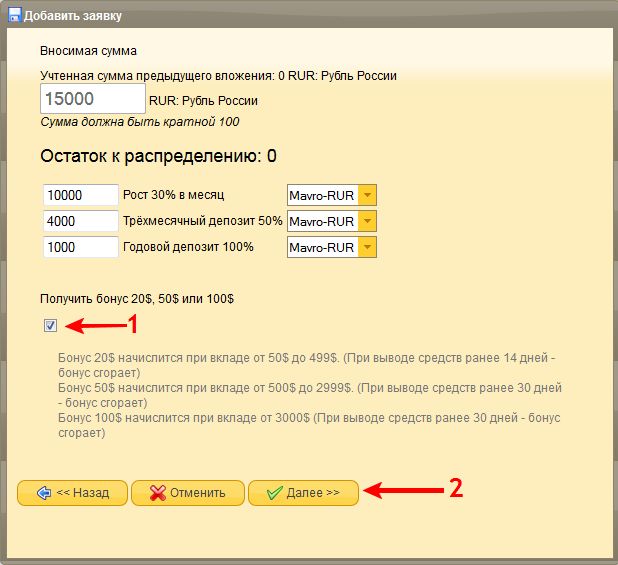This screenshot has width=618, height=565.
Task: Expand the dropdown arrow for Годовой депозит 100%
Action: (367, 247)
